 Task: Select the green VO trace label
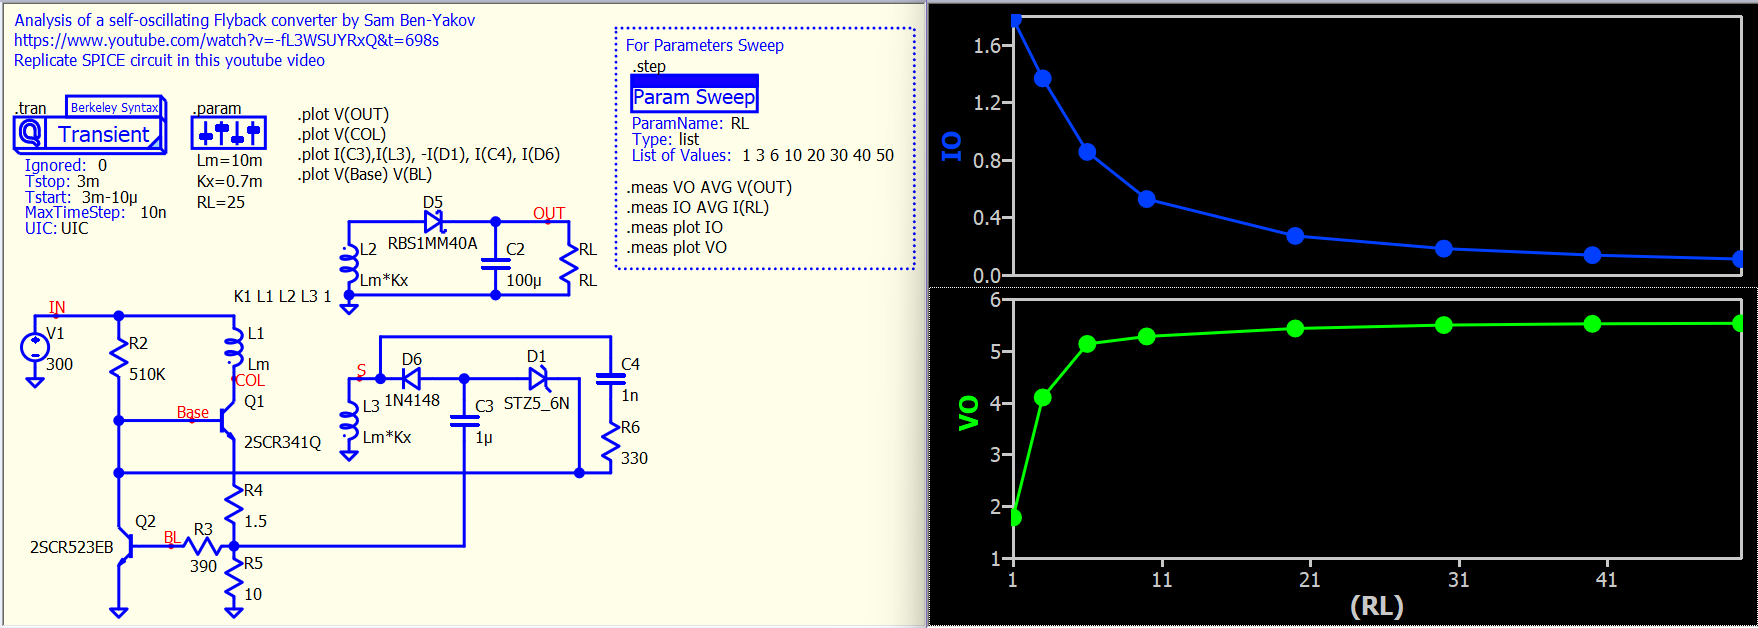pyautogui.click(x=968, y=413)
